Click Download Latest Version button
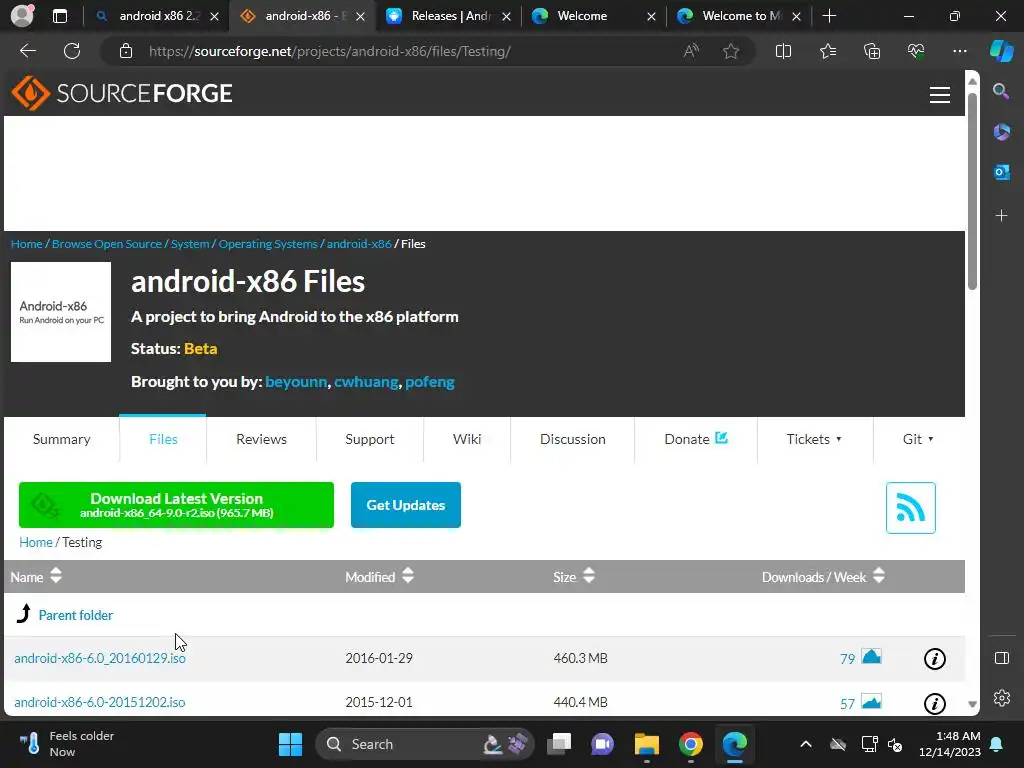The width and height of the screenshot is (1024, 768). 176,505
